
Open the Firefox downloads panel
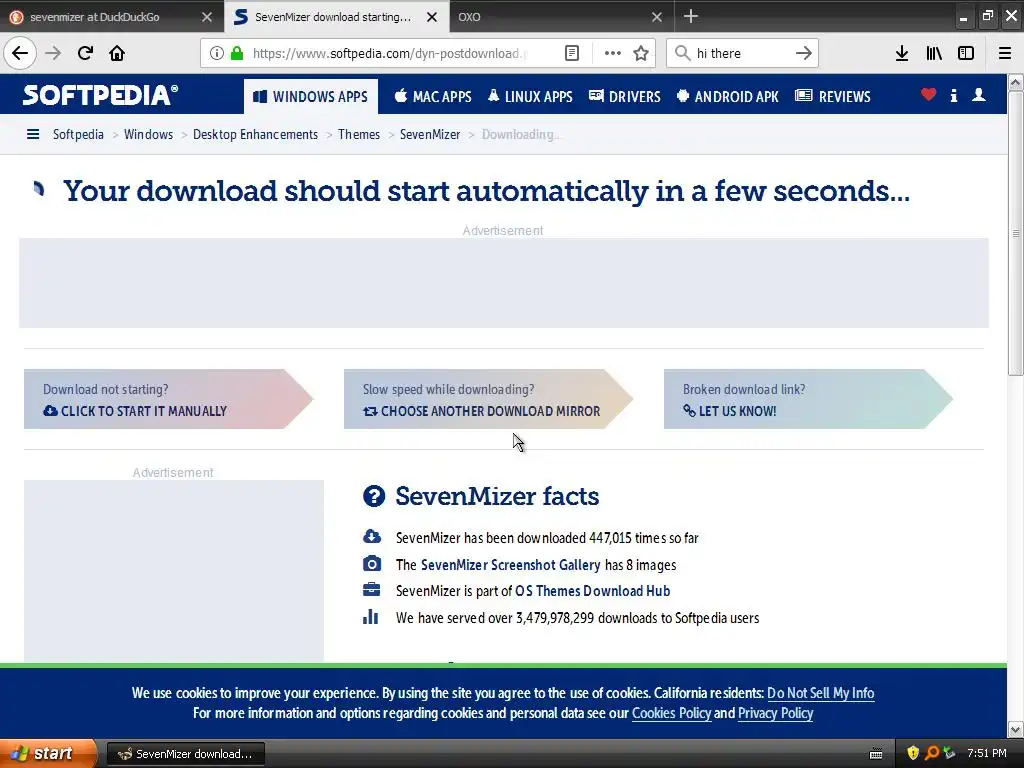click(x=902, y=53)
